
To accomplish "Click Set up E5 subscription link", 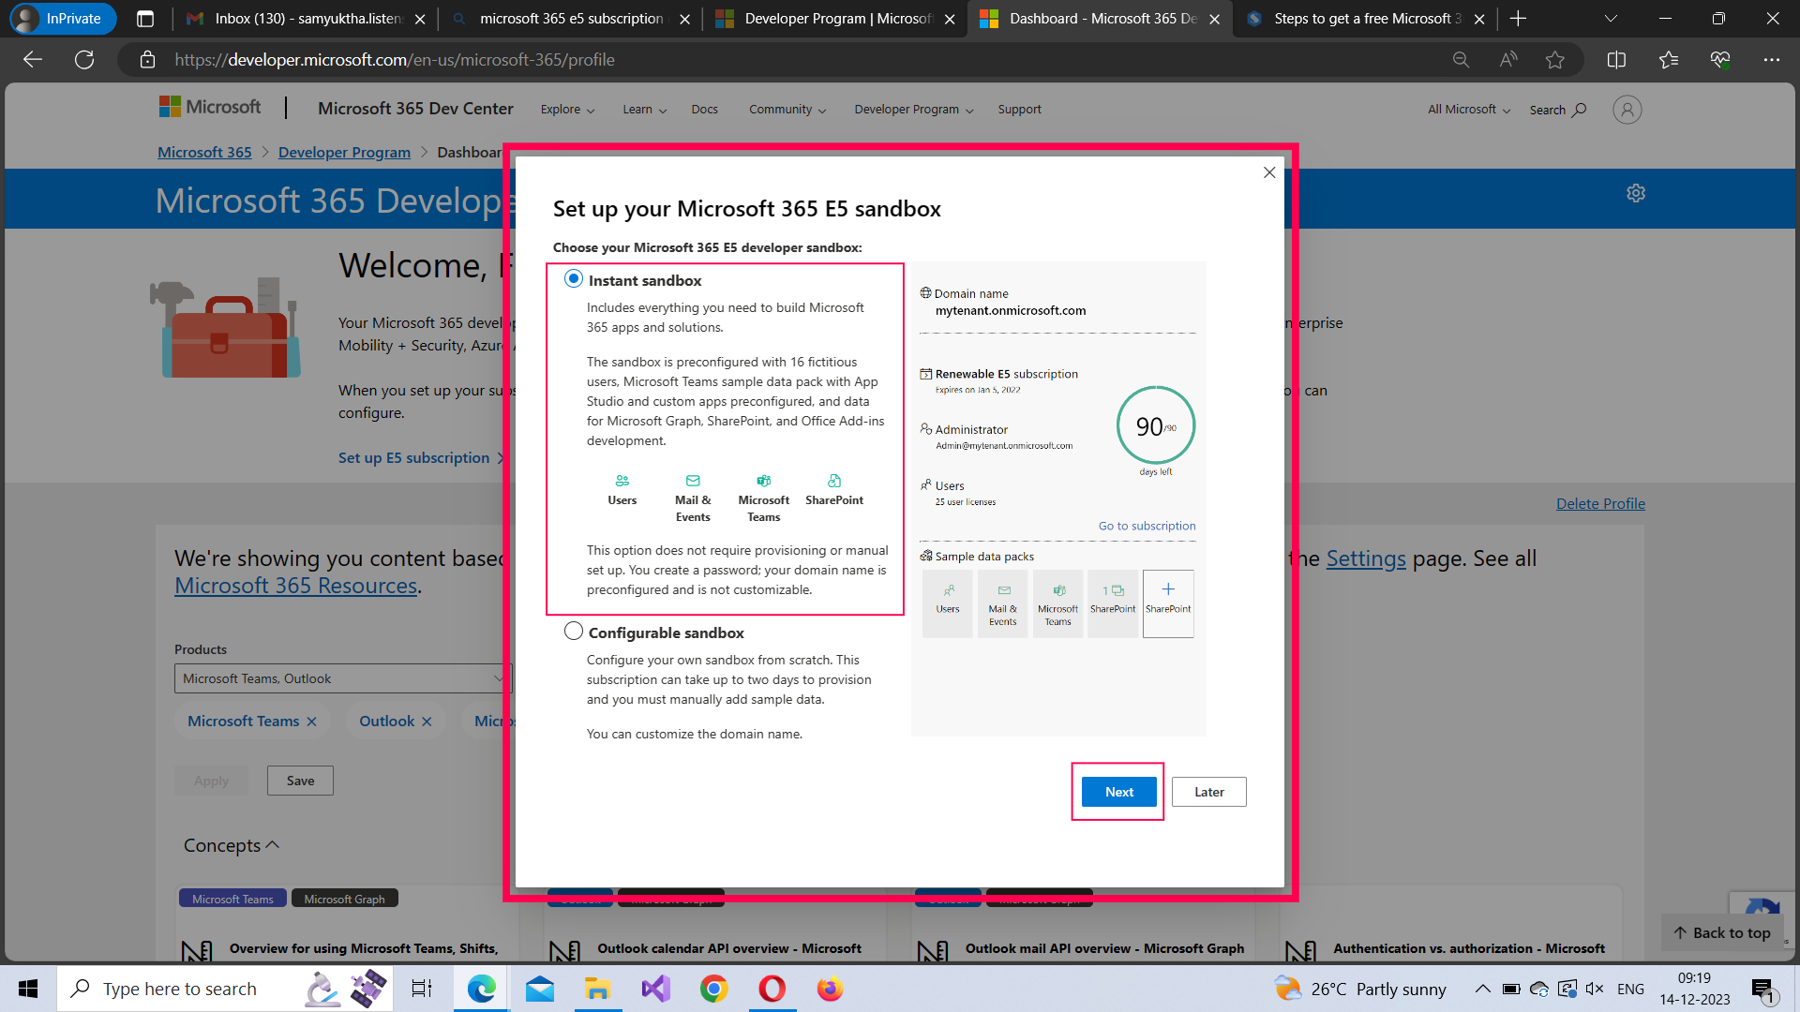I will [x=422, y=458].
